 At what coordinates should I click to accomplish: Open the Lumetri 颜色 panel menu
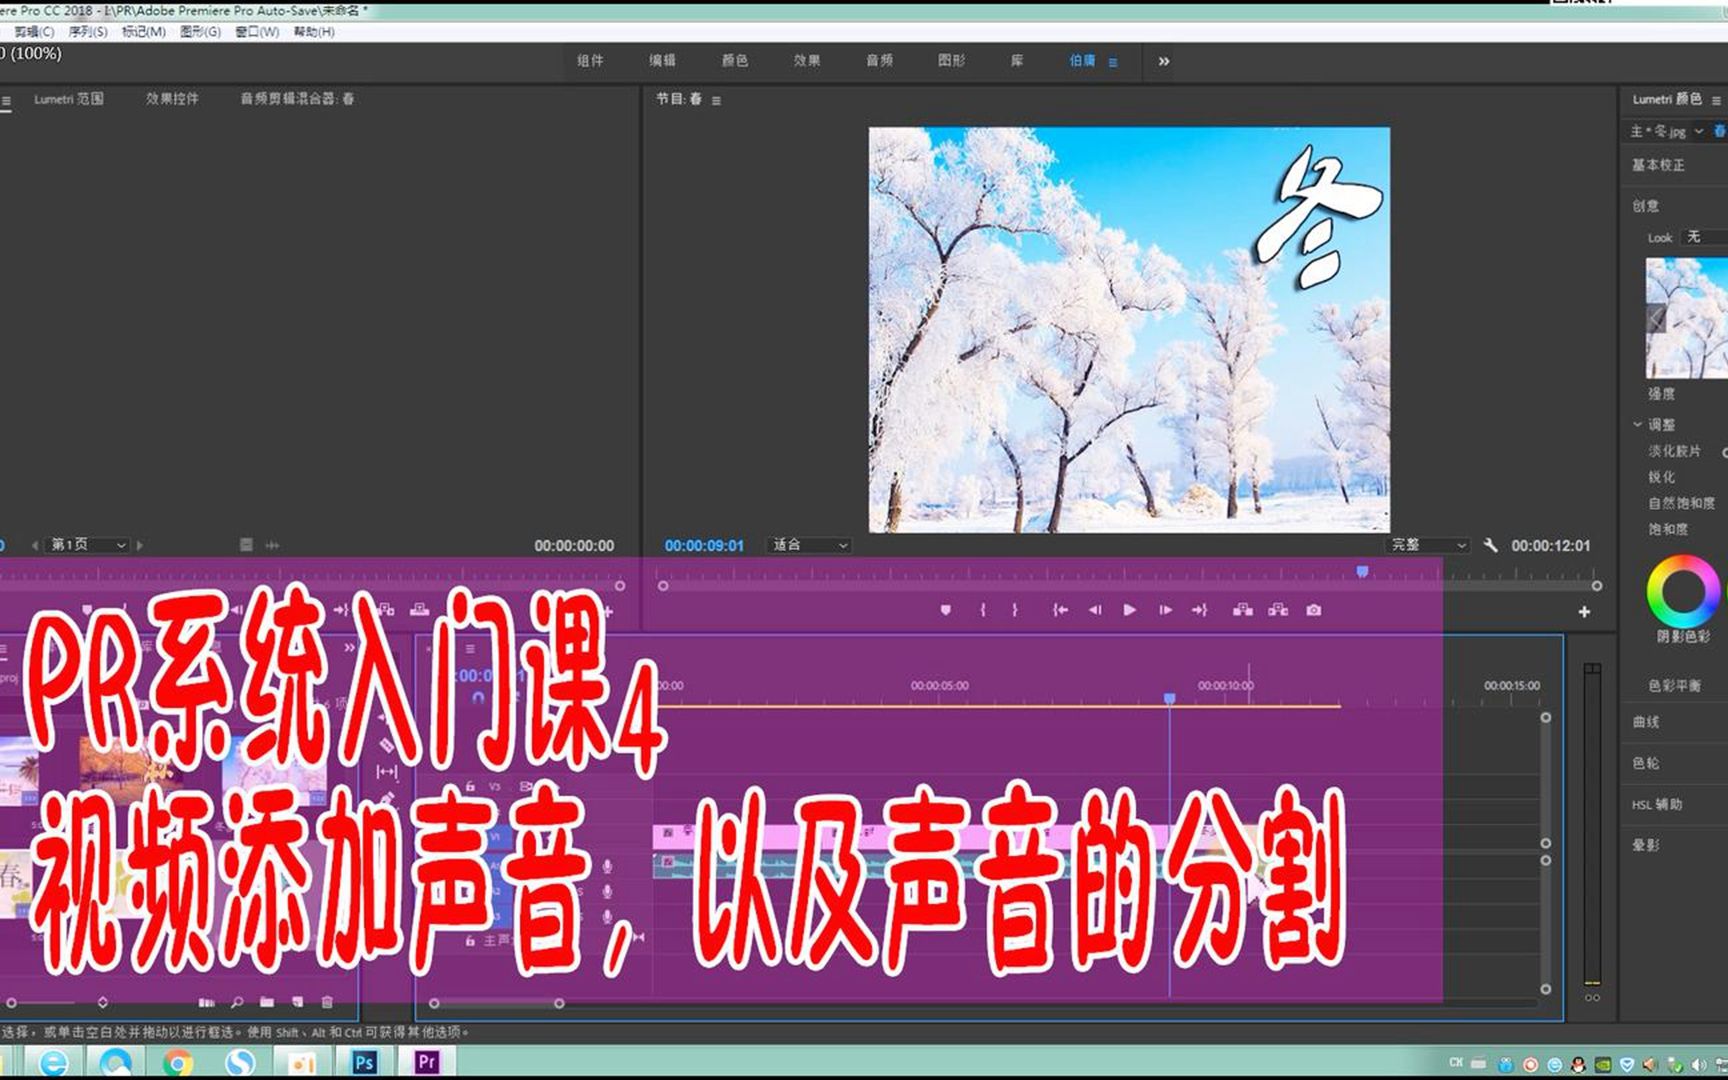[x=1716, y=100]
